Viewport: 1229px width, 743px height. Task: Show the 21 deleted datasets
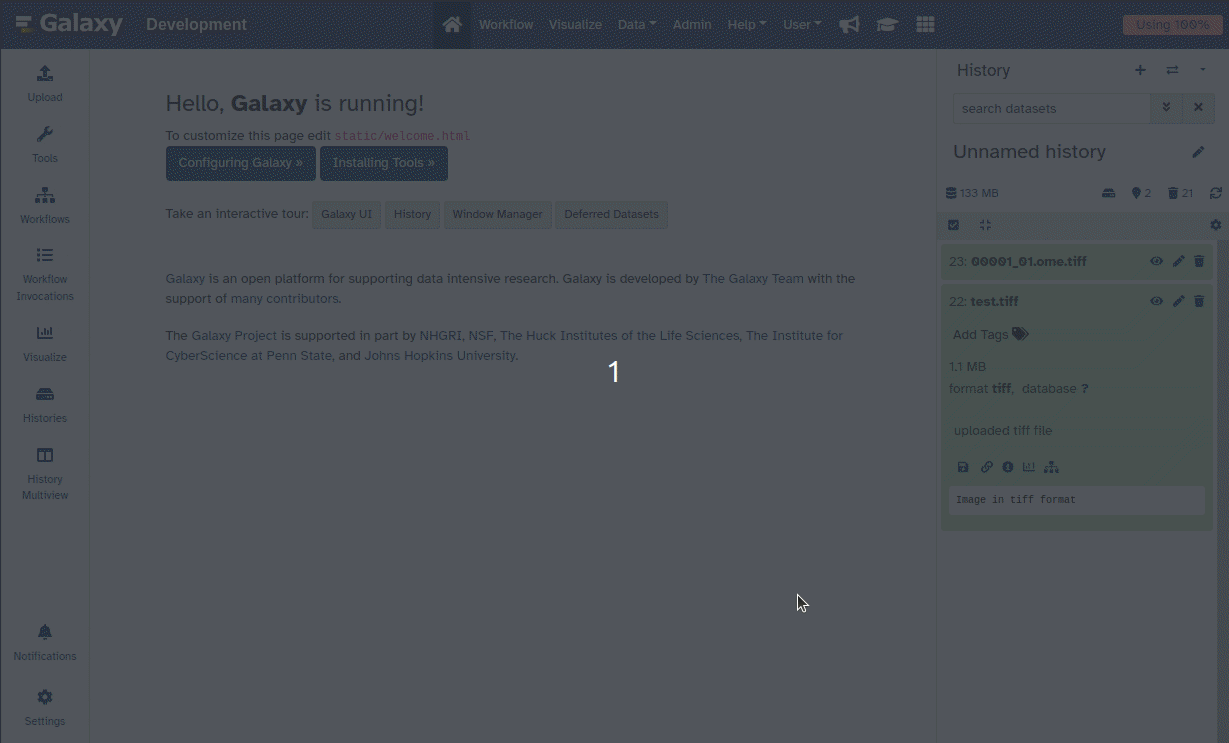coord(1180,193)
